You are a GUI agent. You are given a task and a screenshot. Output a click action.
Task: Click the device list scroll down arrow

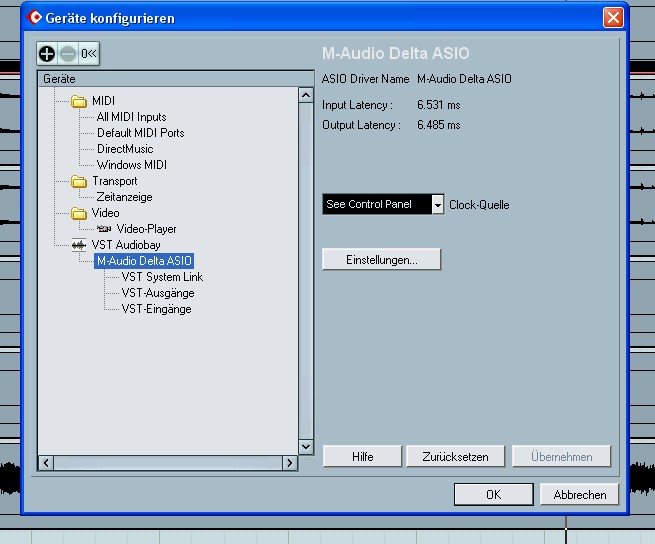(306, 447)
